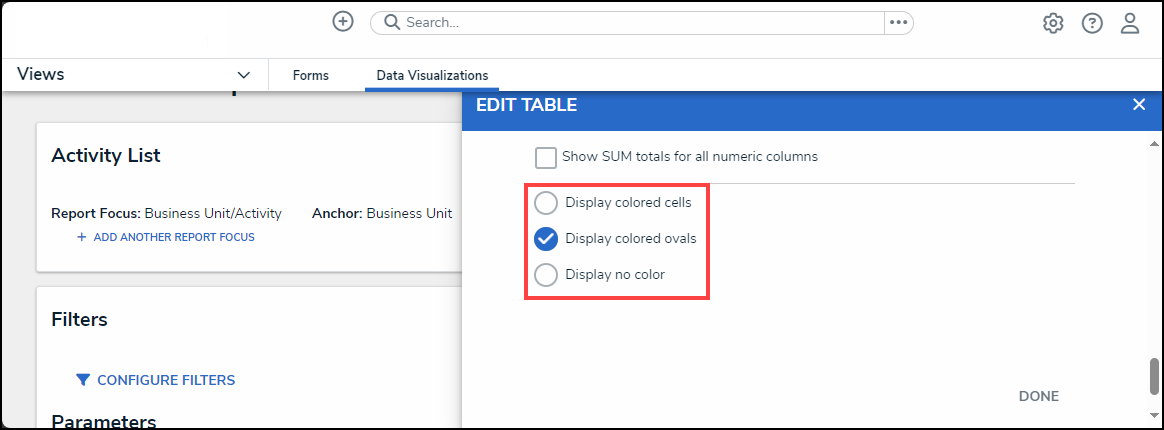Screen dimensions: 1164x430
Task: Click the filter funnel icon
Action: pos(82,380)
